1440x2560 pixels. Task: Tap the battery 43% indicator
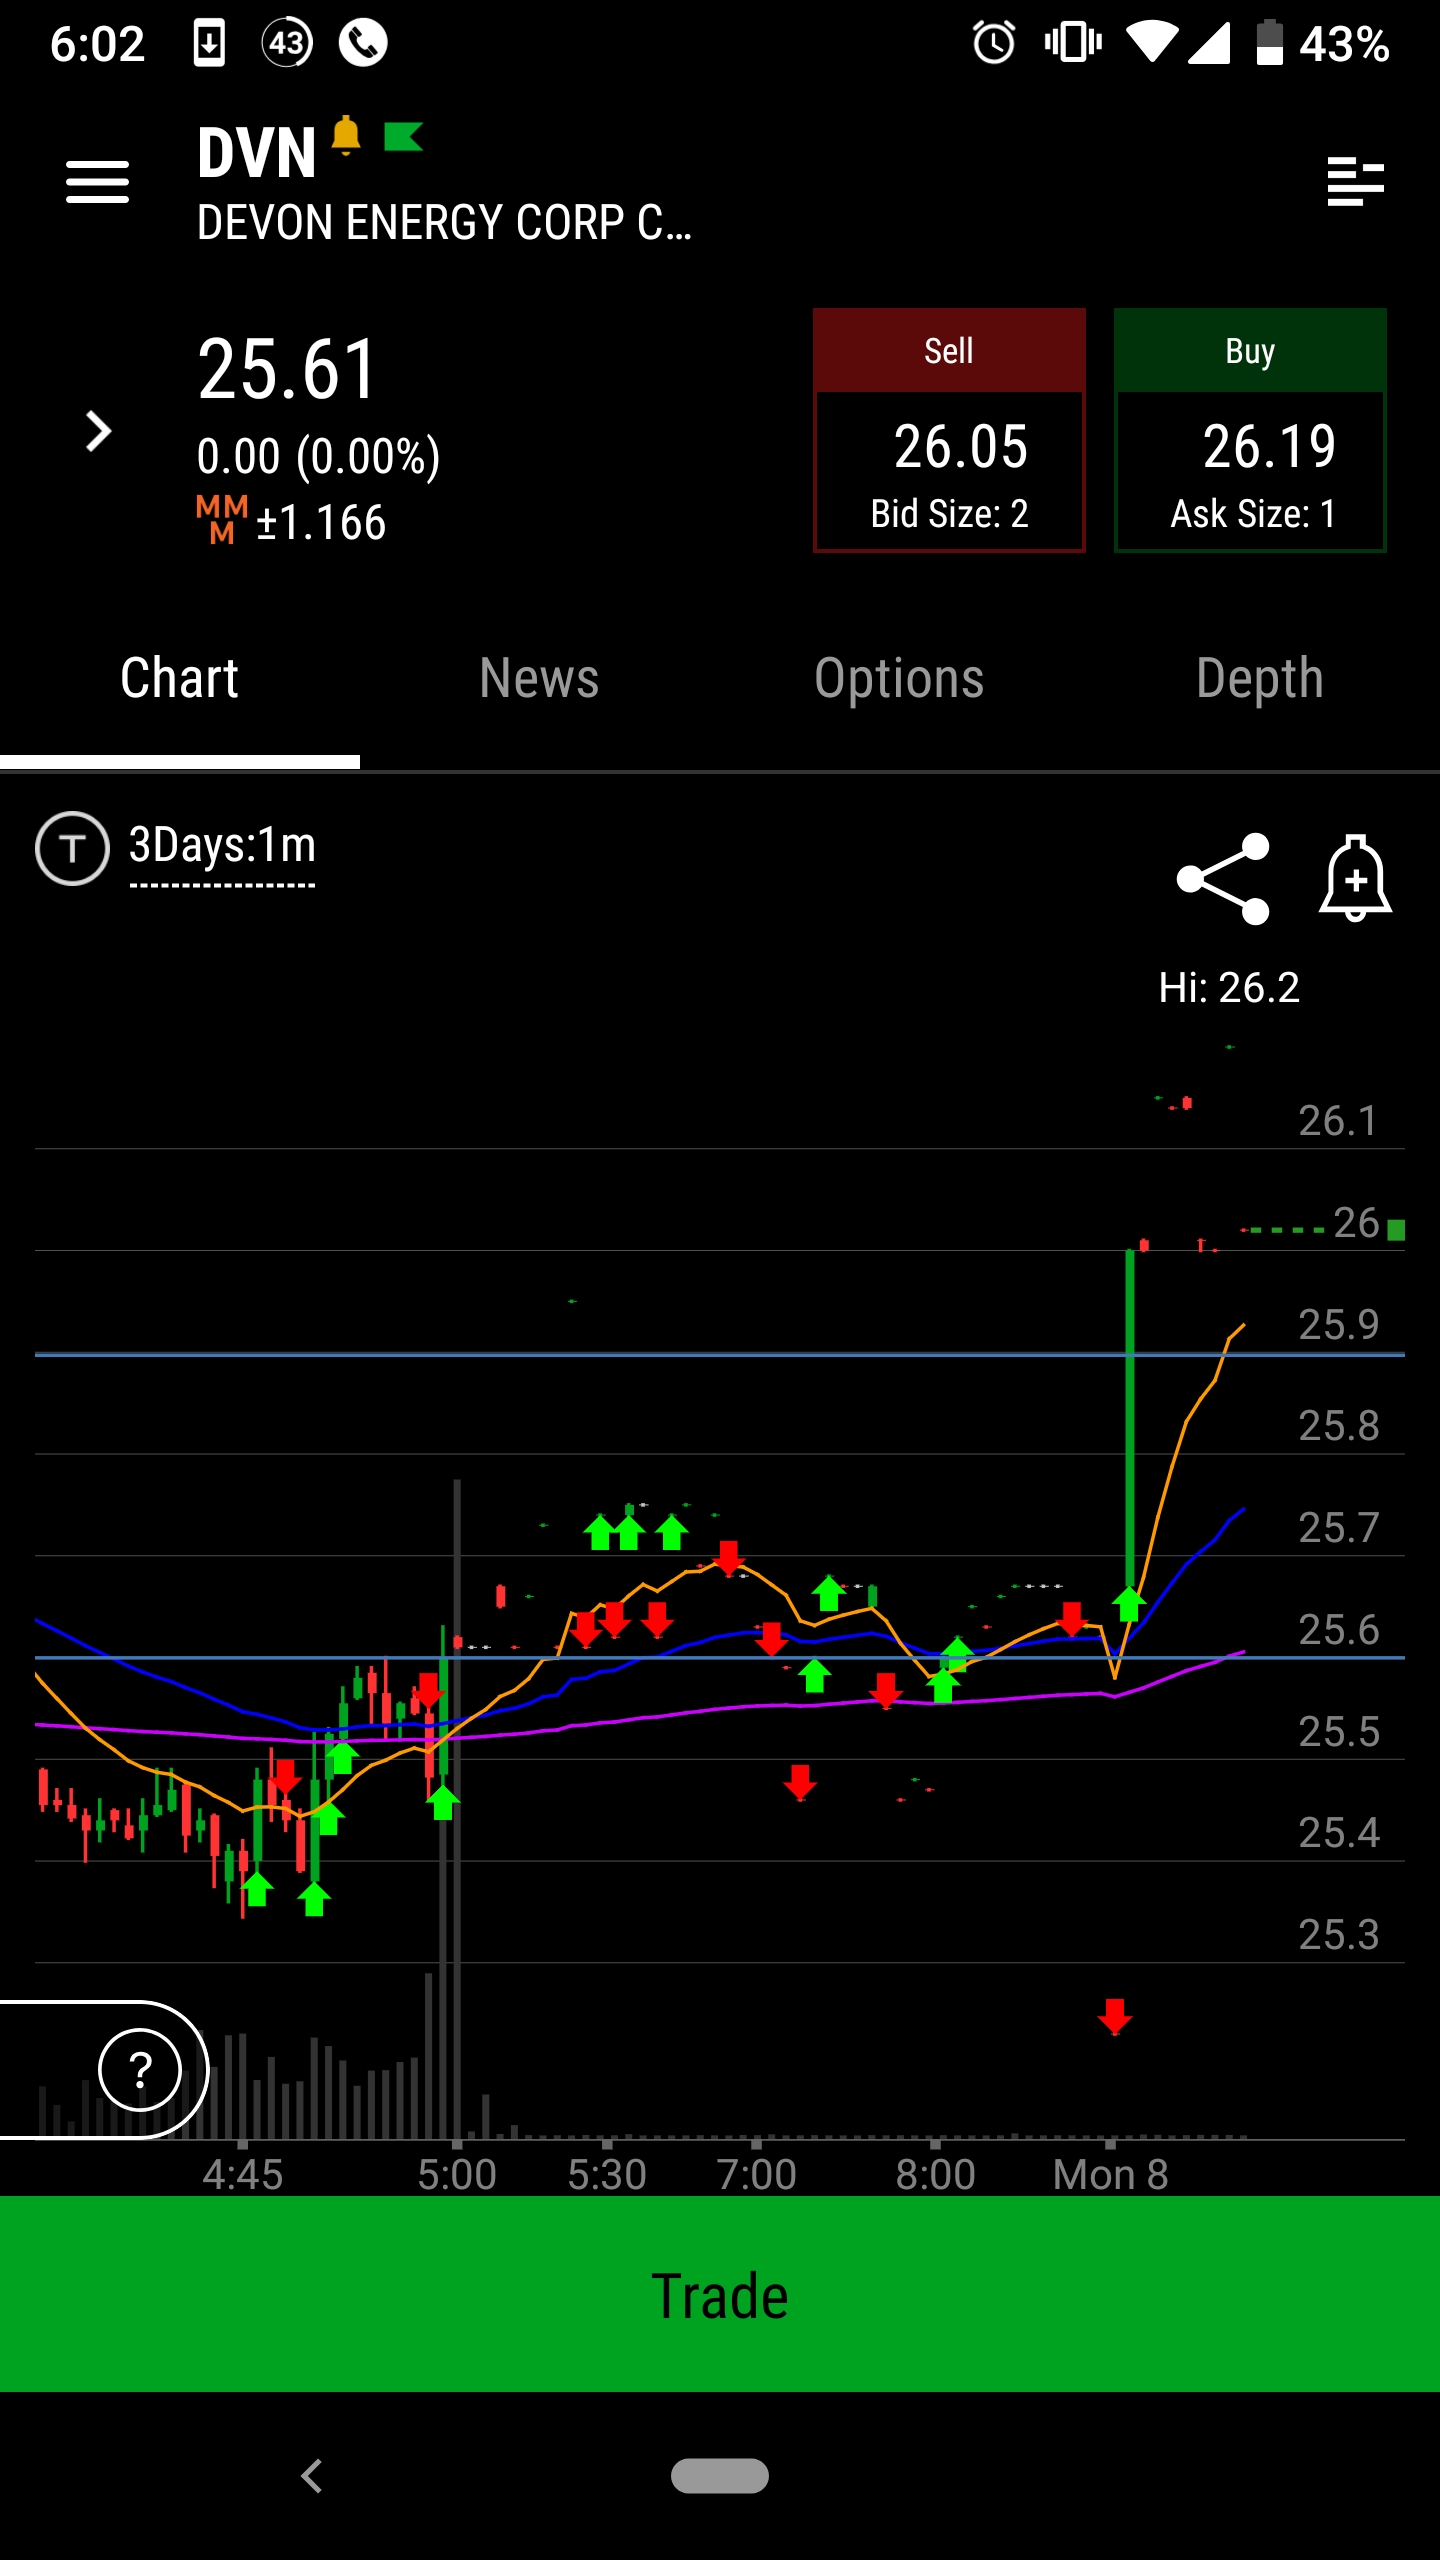pos(1323,44)
